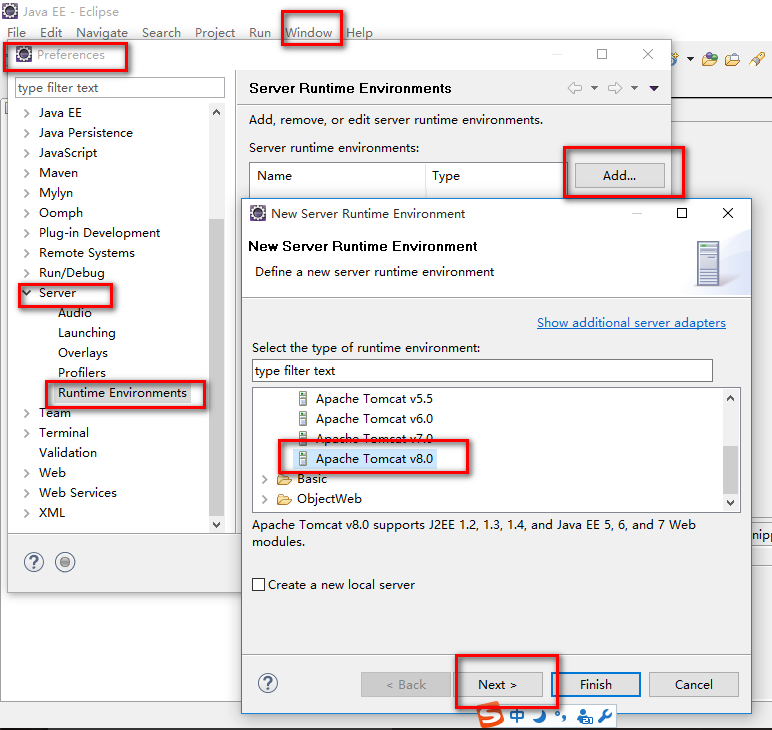Click the Sogou S input method logo

[490, 715]
